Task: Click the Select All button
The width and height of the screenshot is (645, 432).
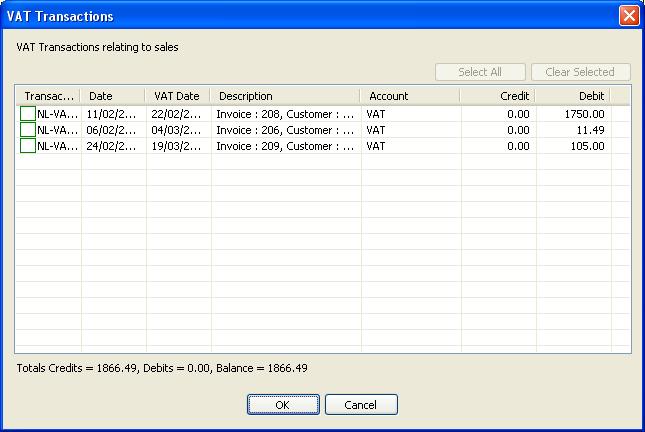Action: pyautogui.click(x=480, y=72)
